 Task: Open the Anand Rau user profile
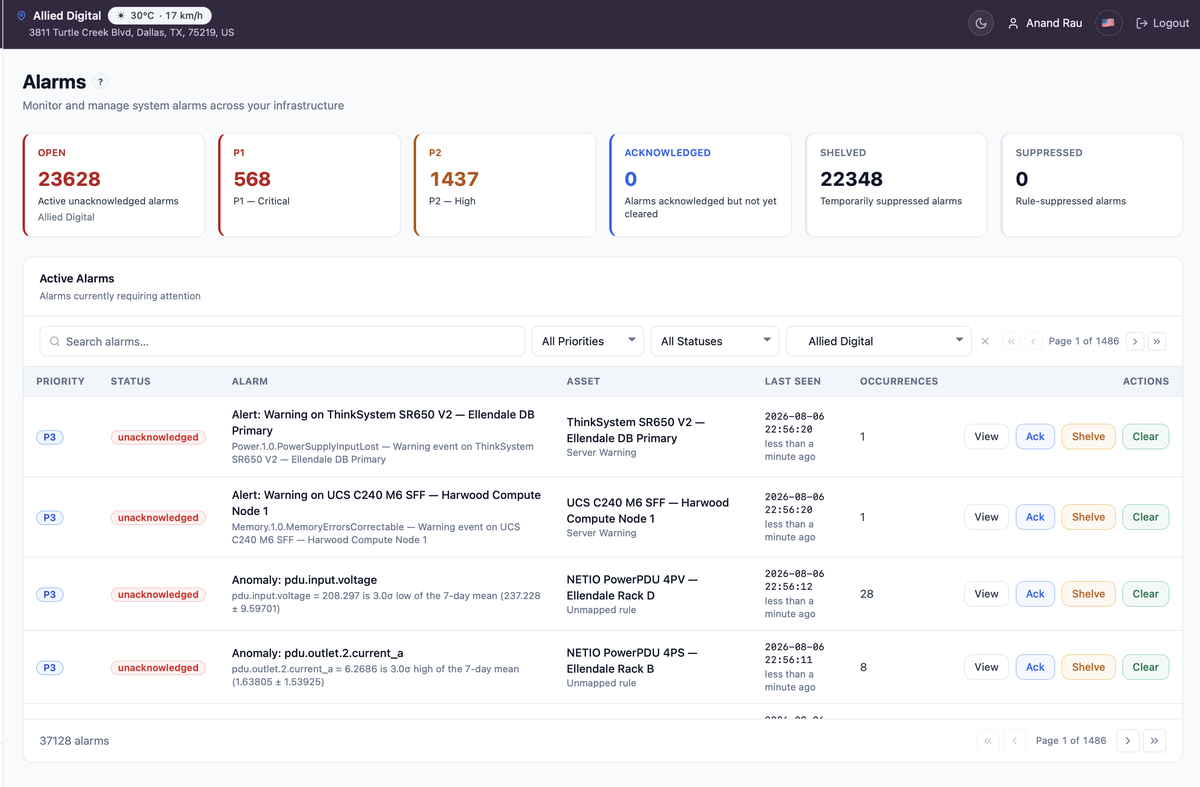pos(1044,23)
